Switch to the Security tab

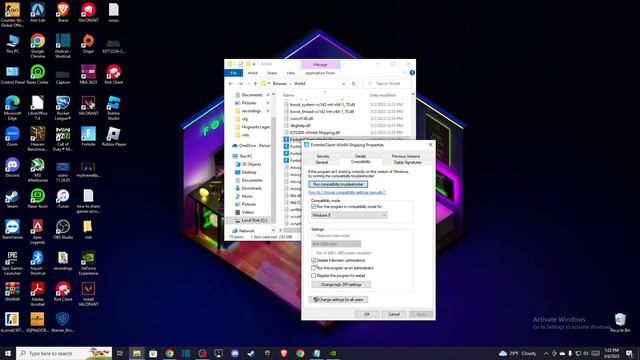[322, 156]
